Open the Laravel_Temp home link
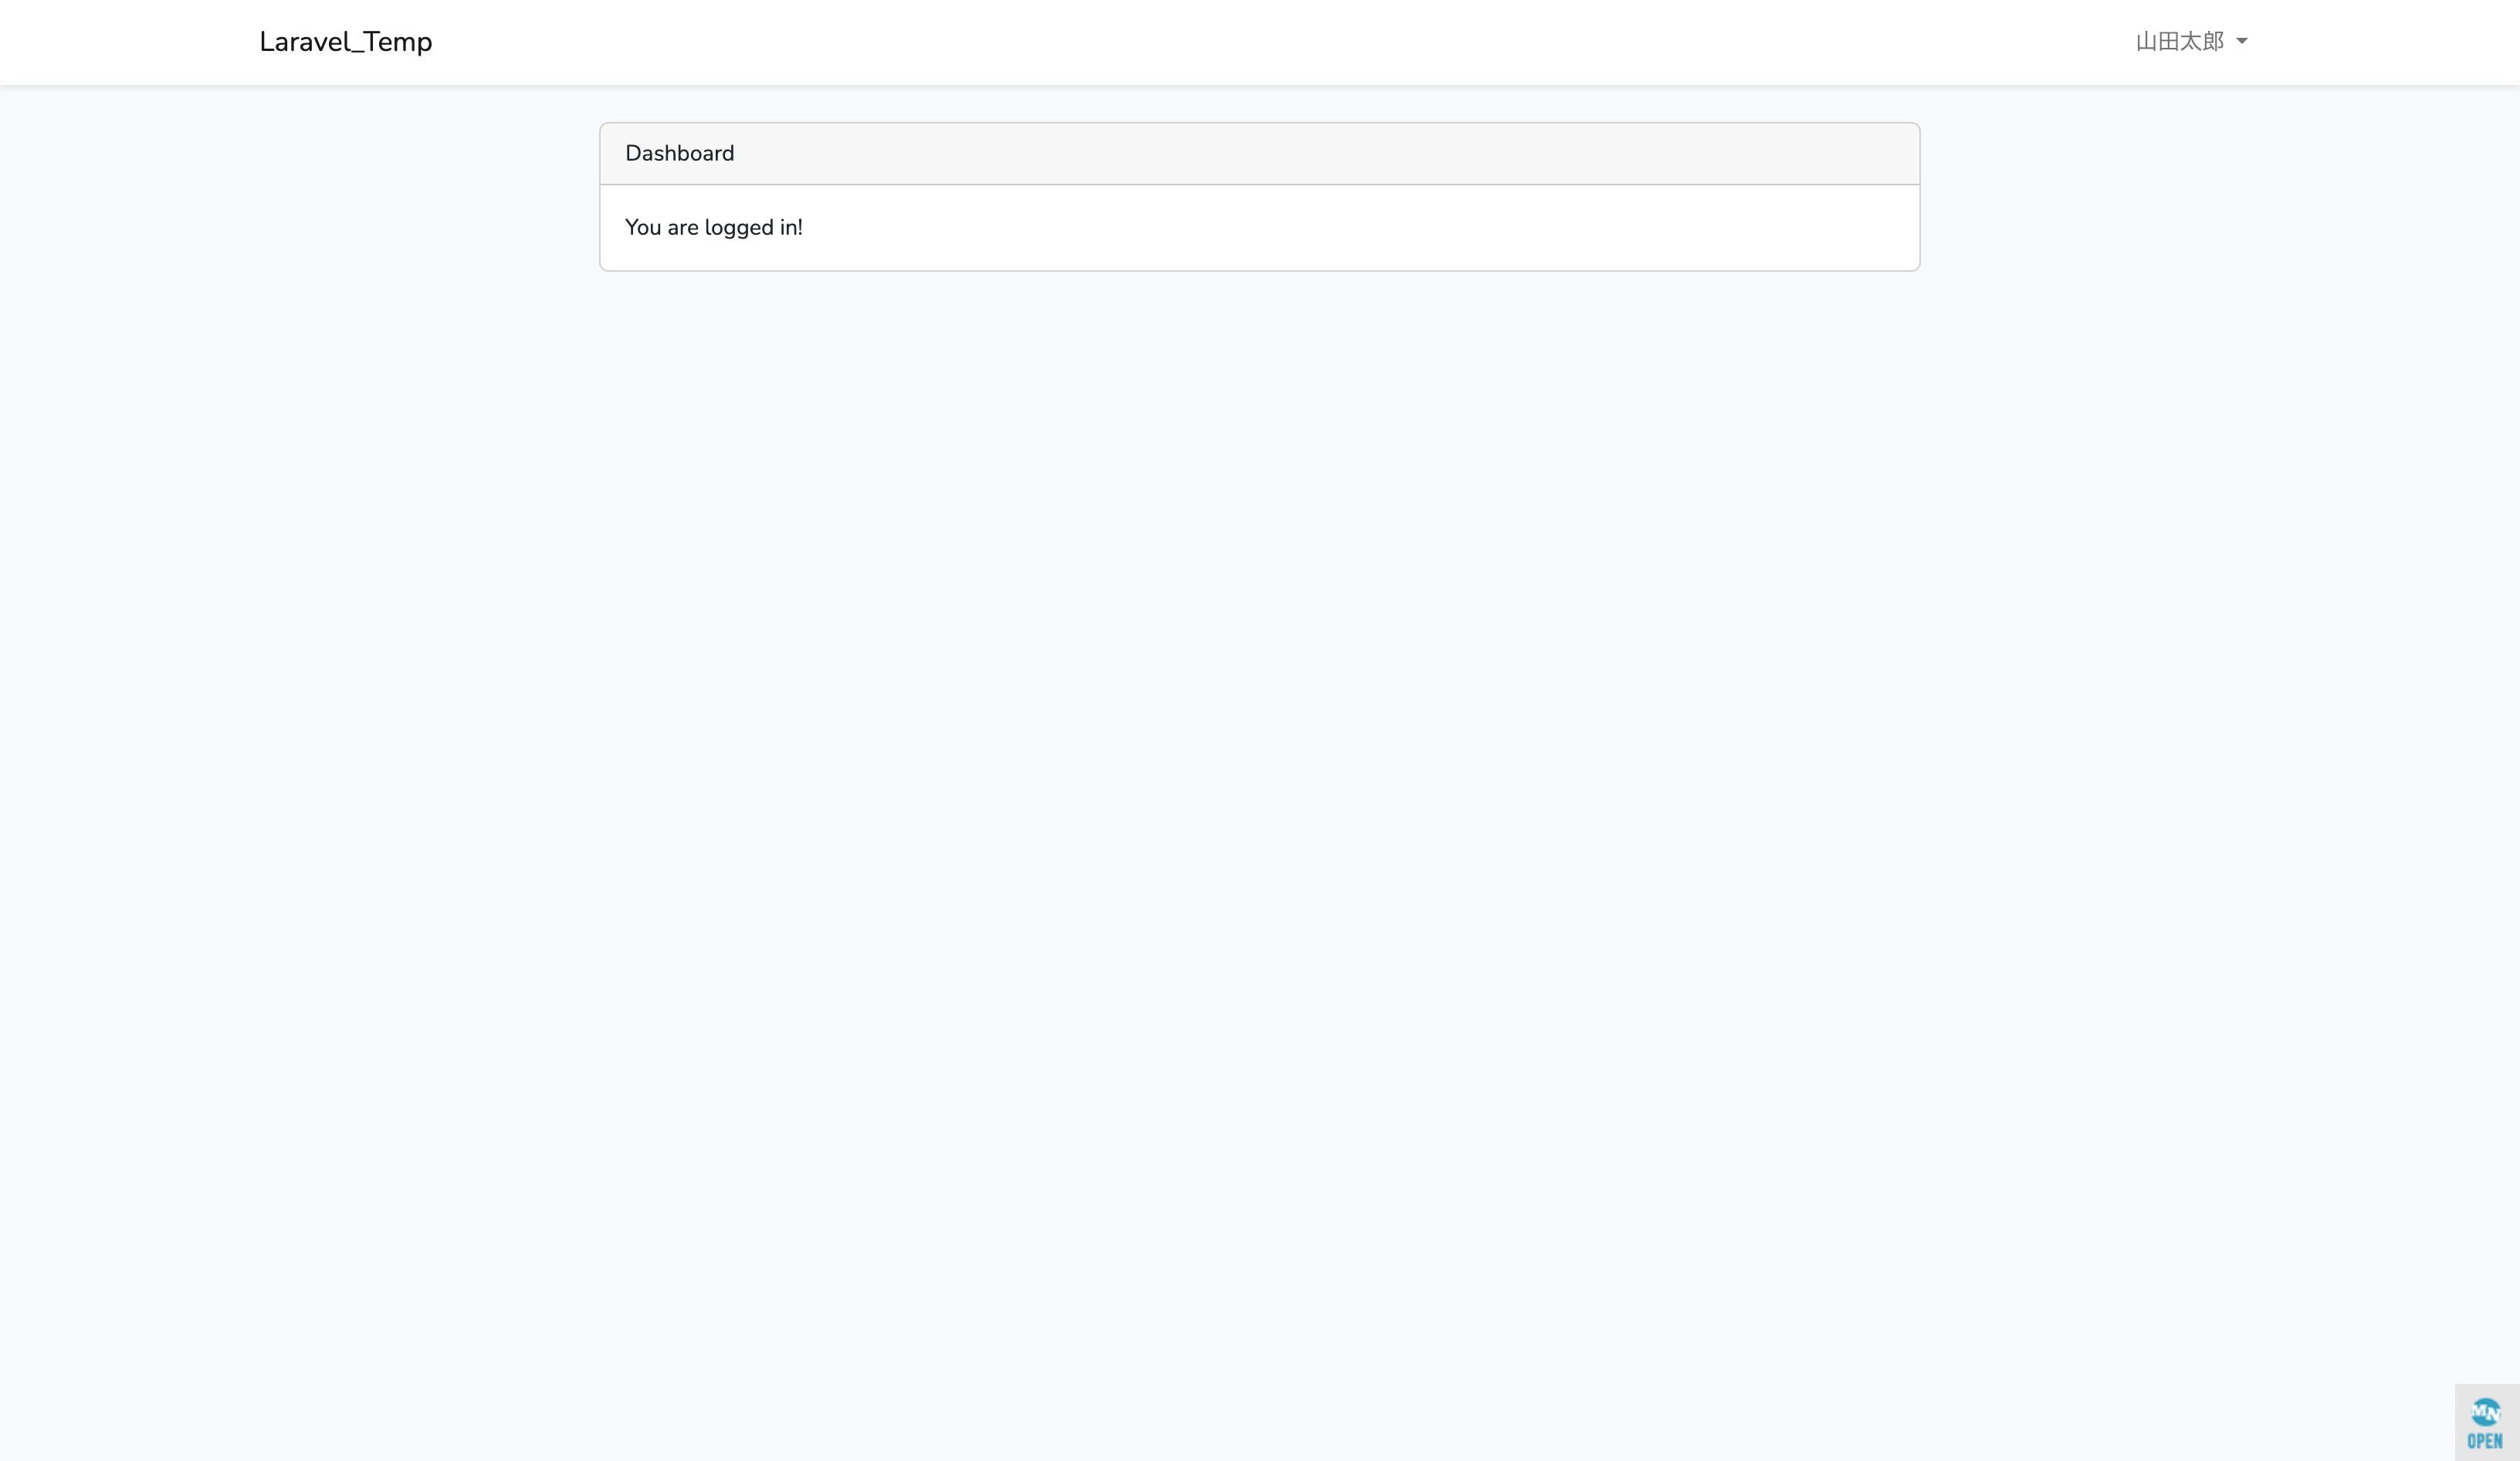 [345, 41]
